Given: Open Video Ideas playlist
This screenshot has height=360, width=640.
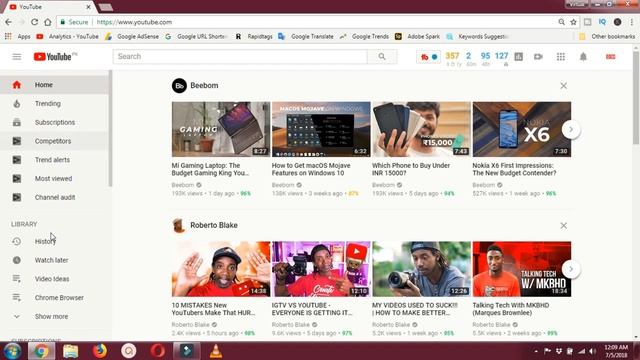Looking at the screenshot, I should [54, 279].
